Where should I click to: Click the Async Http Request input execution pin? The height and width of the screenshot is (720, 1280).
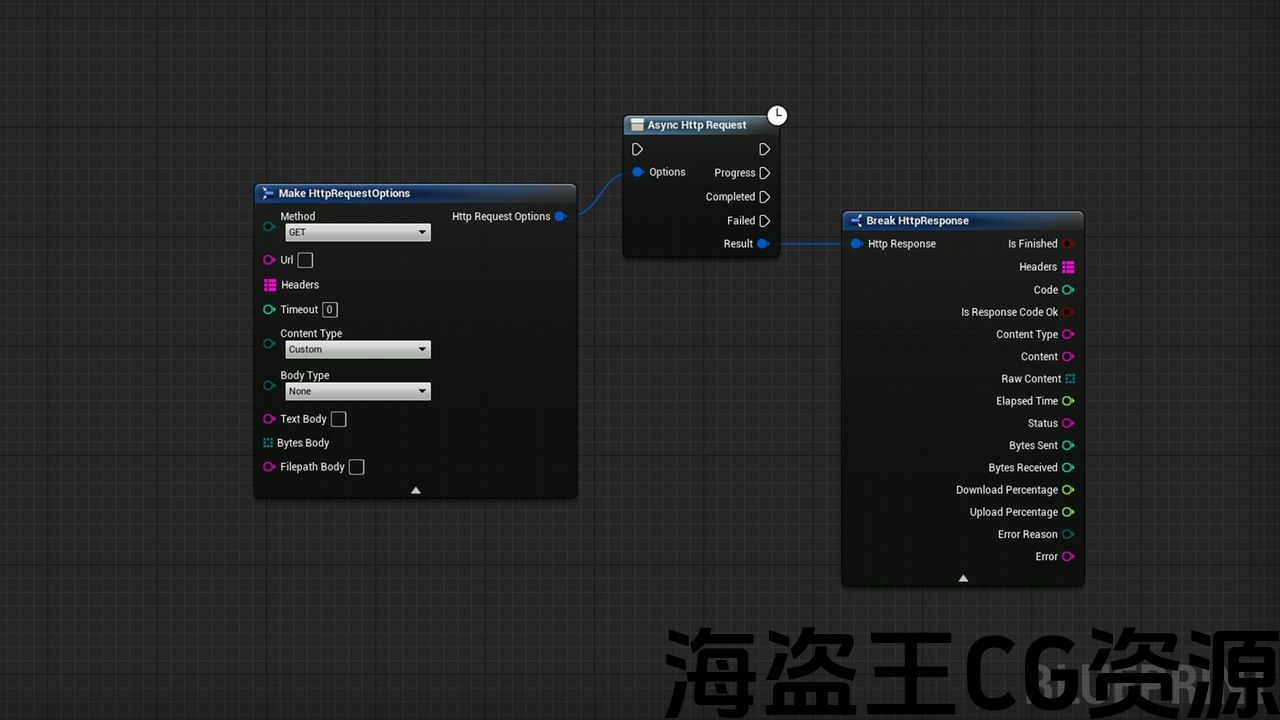tap(638, 149)
